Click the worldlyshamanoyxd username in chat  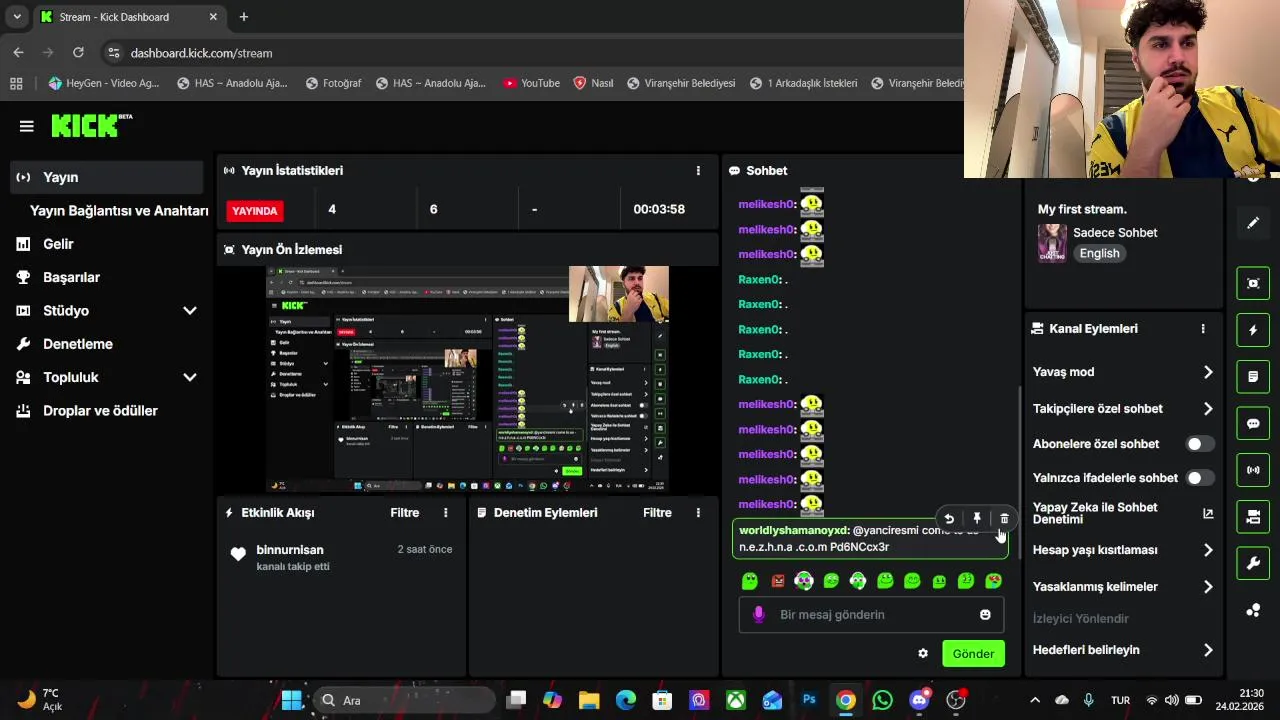tap(794, 531)
